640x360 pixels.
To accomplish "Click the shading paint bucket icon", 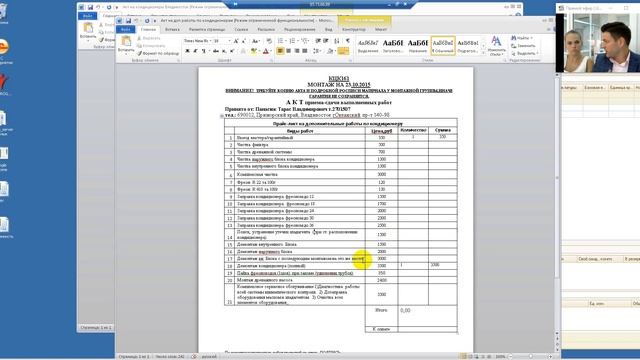I will click(x=330, y=51).
